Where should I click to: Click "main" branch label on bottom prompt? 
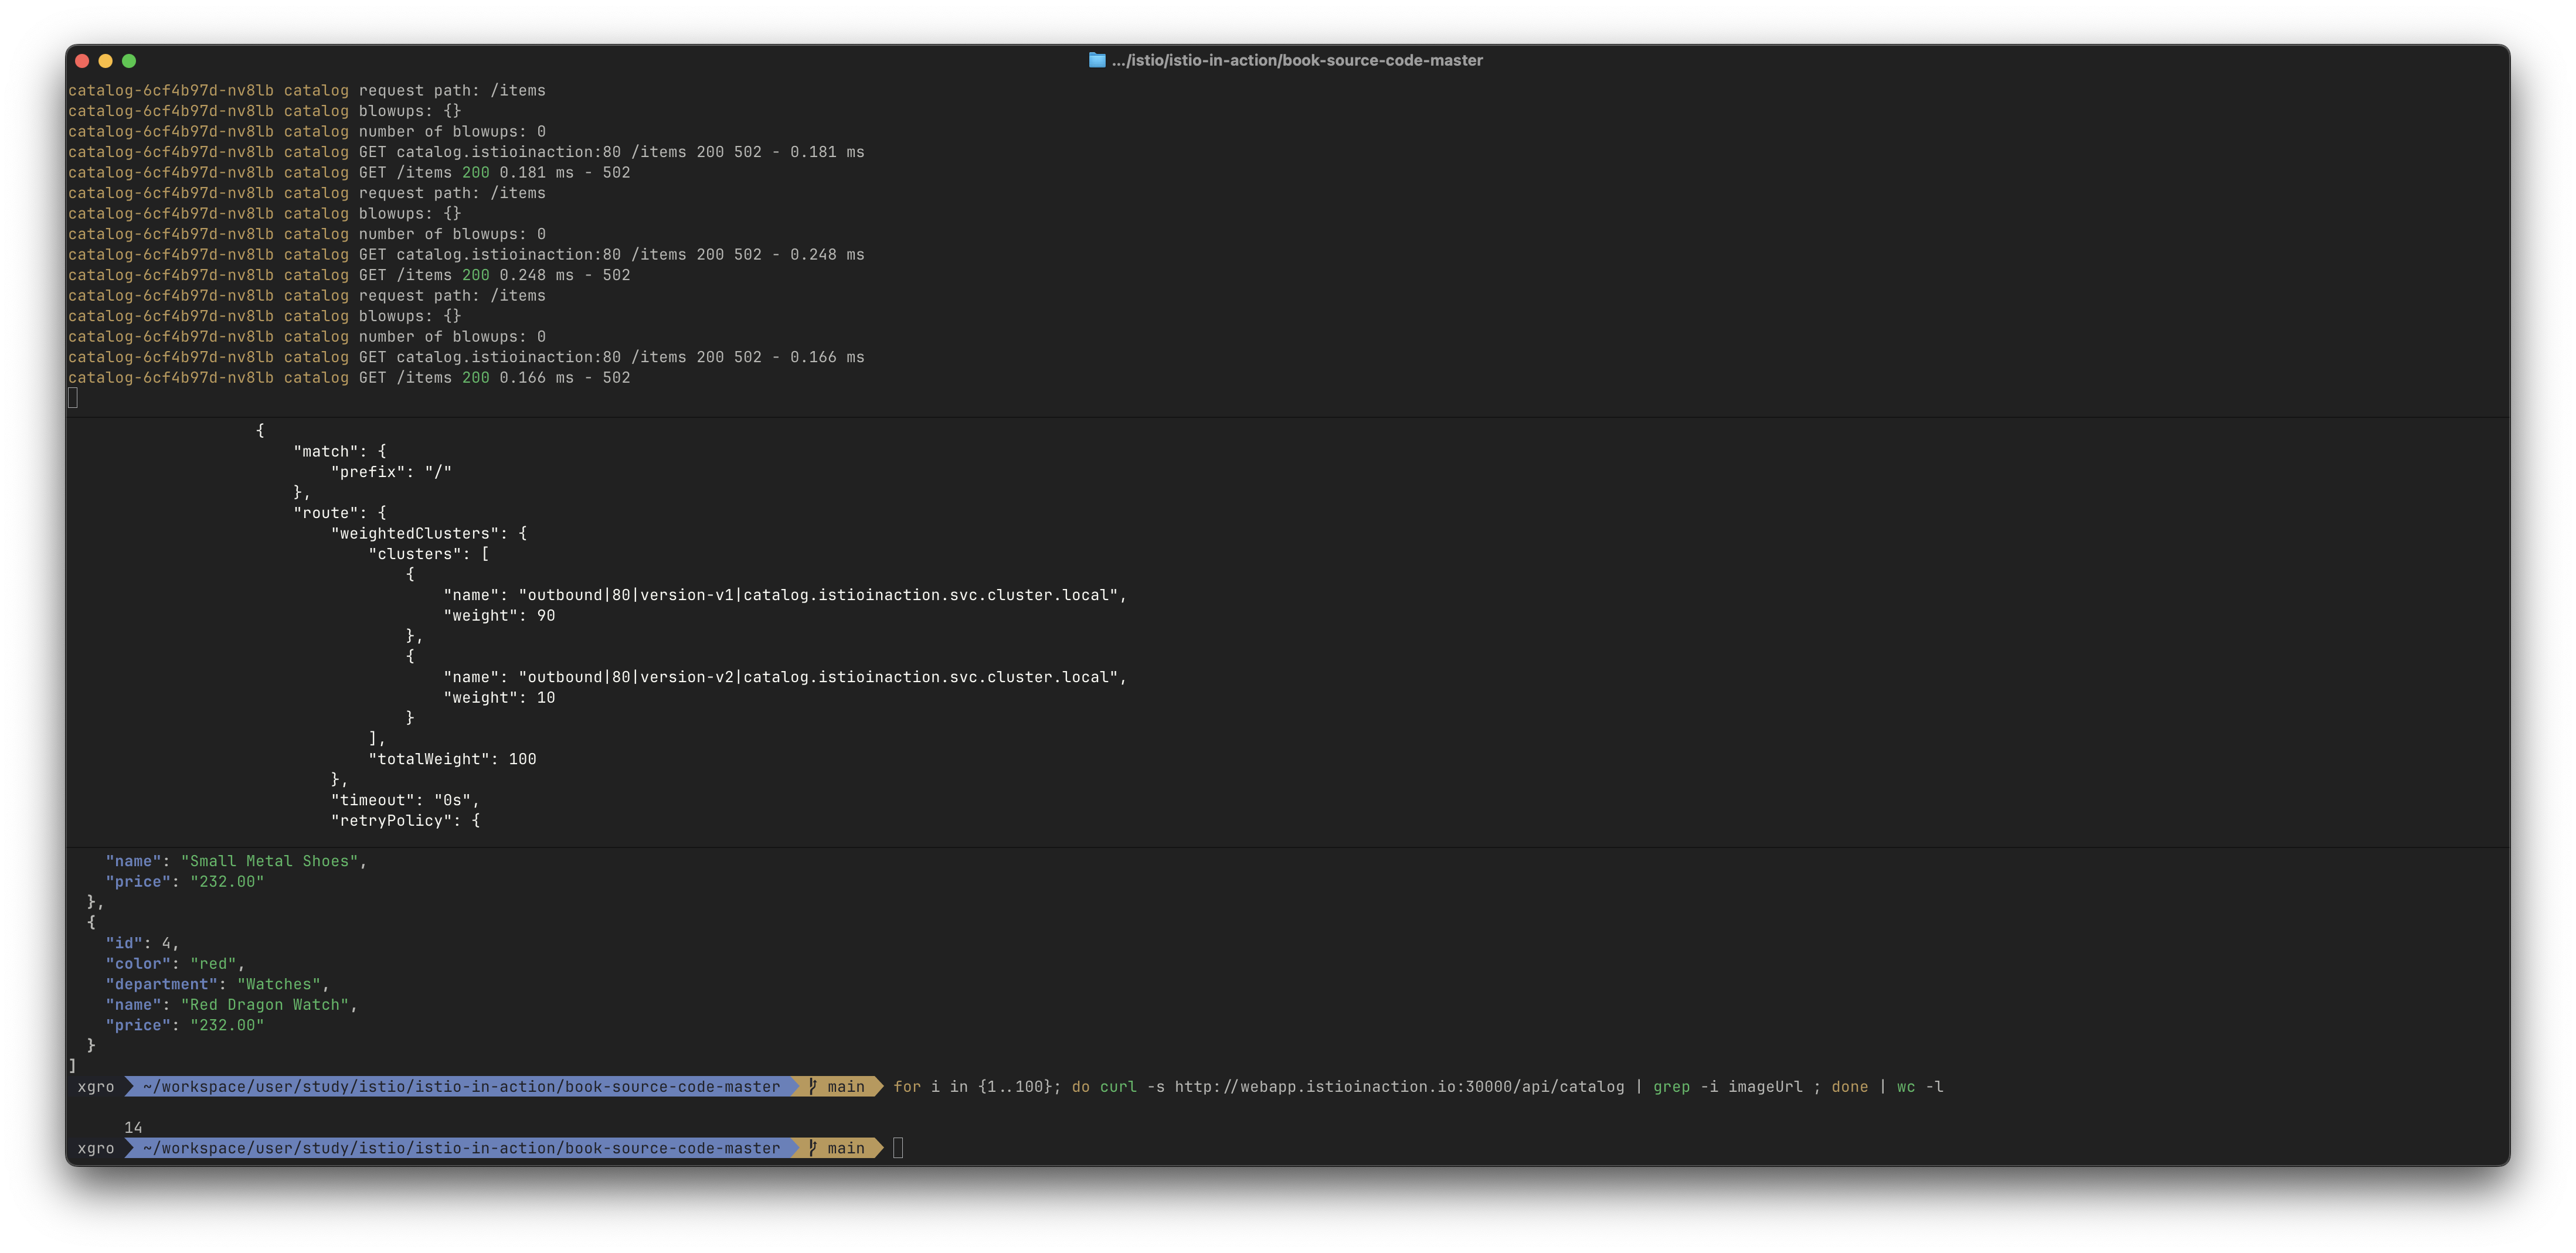(846, 1148)
